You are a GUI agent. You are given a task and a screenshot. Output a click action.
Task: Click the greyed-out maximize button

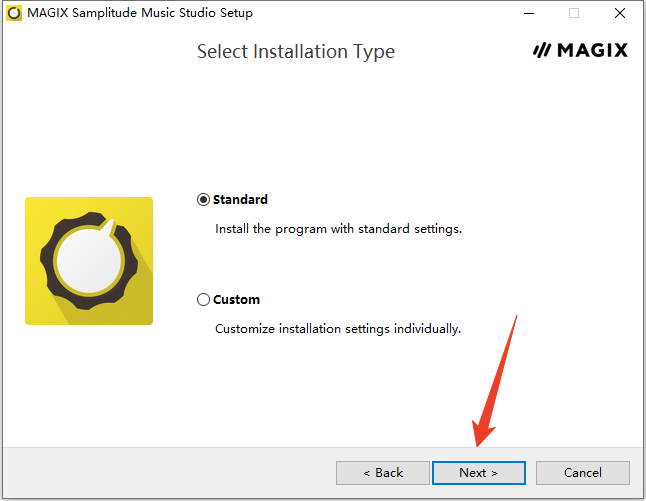[574, 13]
